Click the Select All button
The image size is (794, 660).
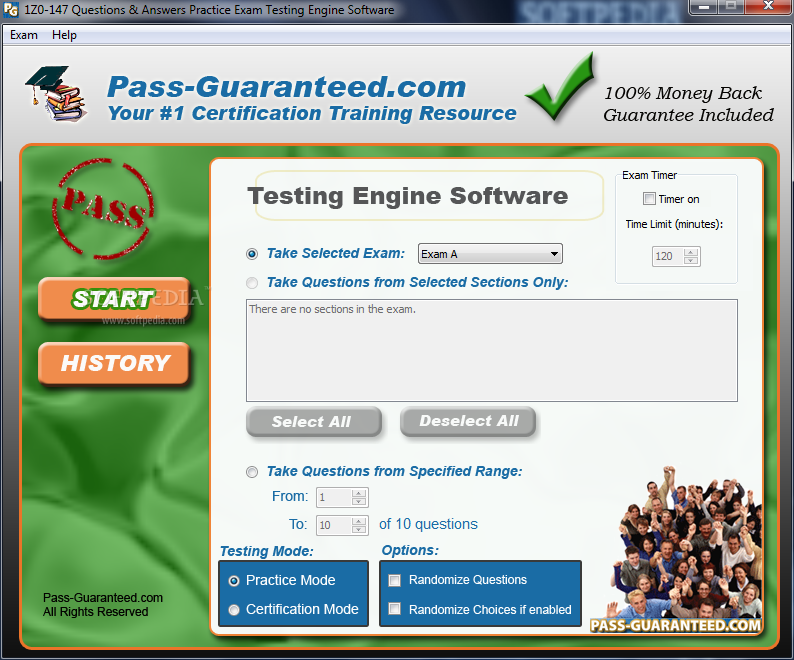point(313,421)
